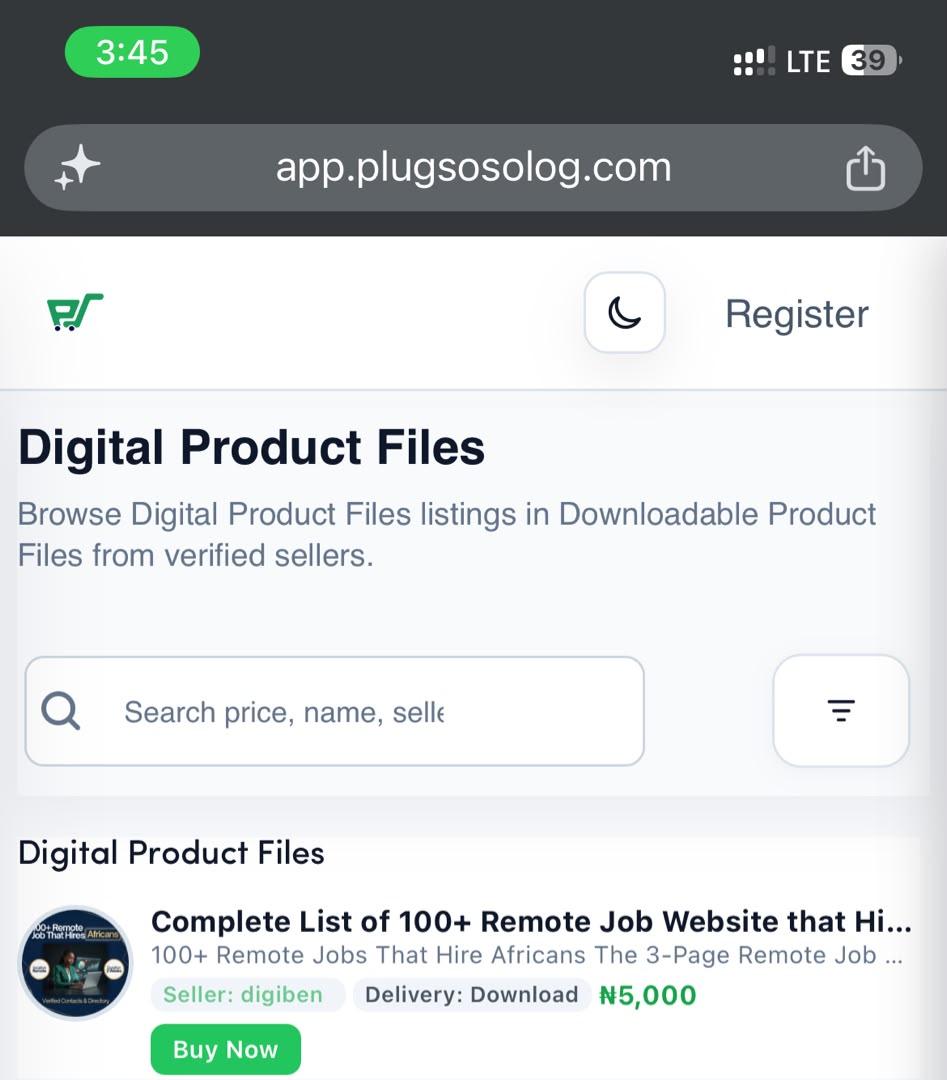Screen dimensions: 947x1080
Task: Click the magnifying glass search icon
Action: (61, 711)
